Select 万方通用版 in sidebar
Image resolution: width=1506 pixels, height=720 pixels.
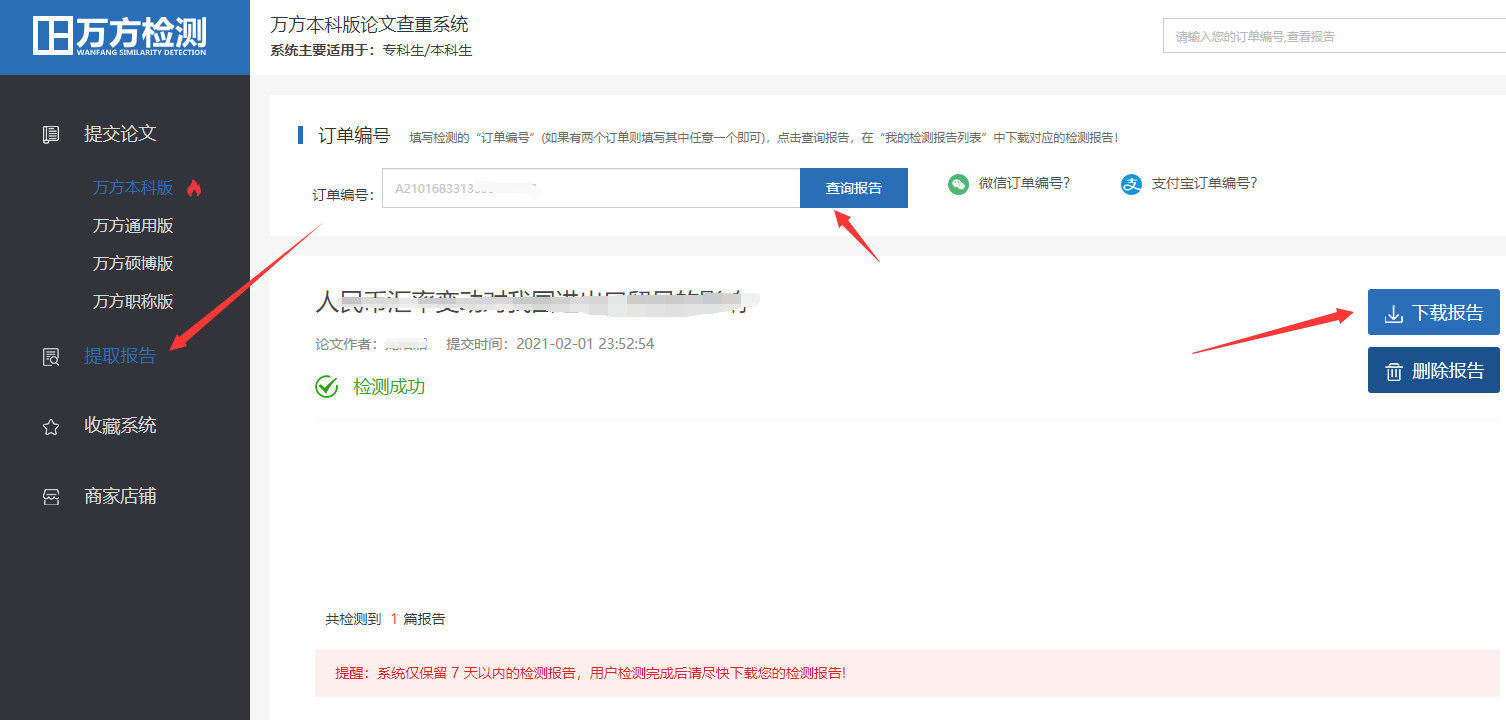(133, 226)
